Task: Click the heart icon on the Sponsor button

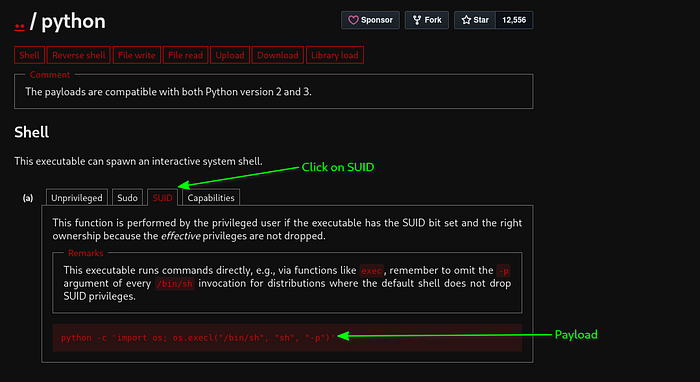Action: point(353,20)
